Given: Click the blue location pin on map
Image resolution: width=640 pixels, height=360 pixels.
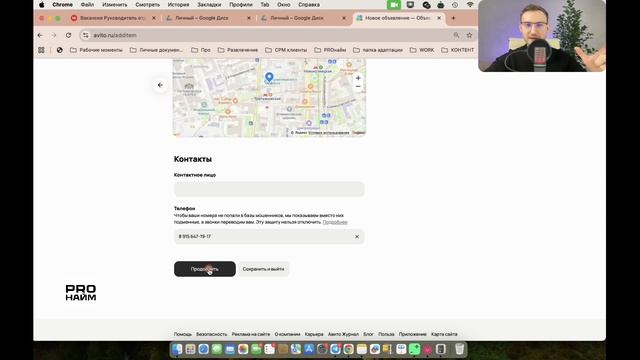Looking at the screenshot, I should 269,77.
